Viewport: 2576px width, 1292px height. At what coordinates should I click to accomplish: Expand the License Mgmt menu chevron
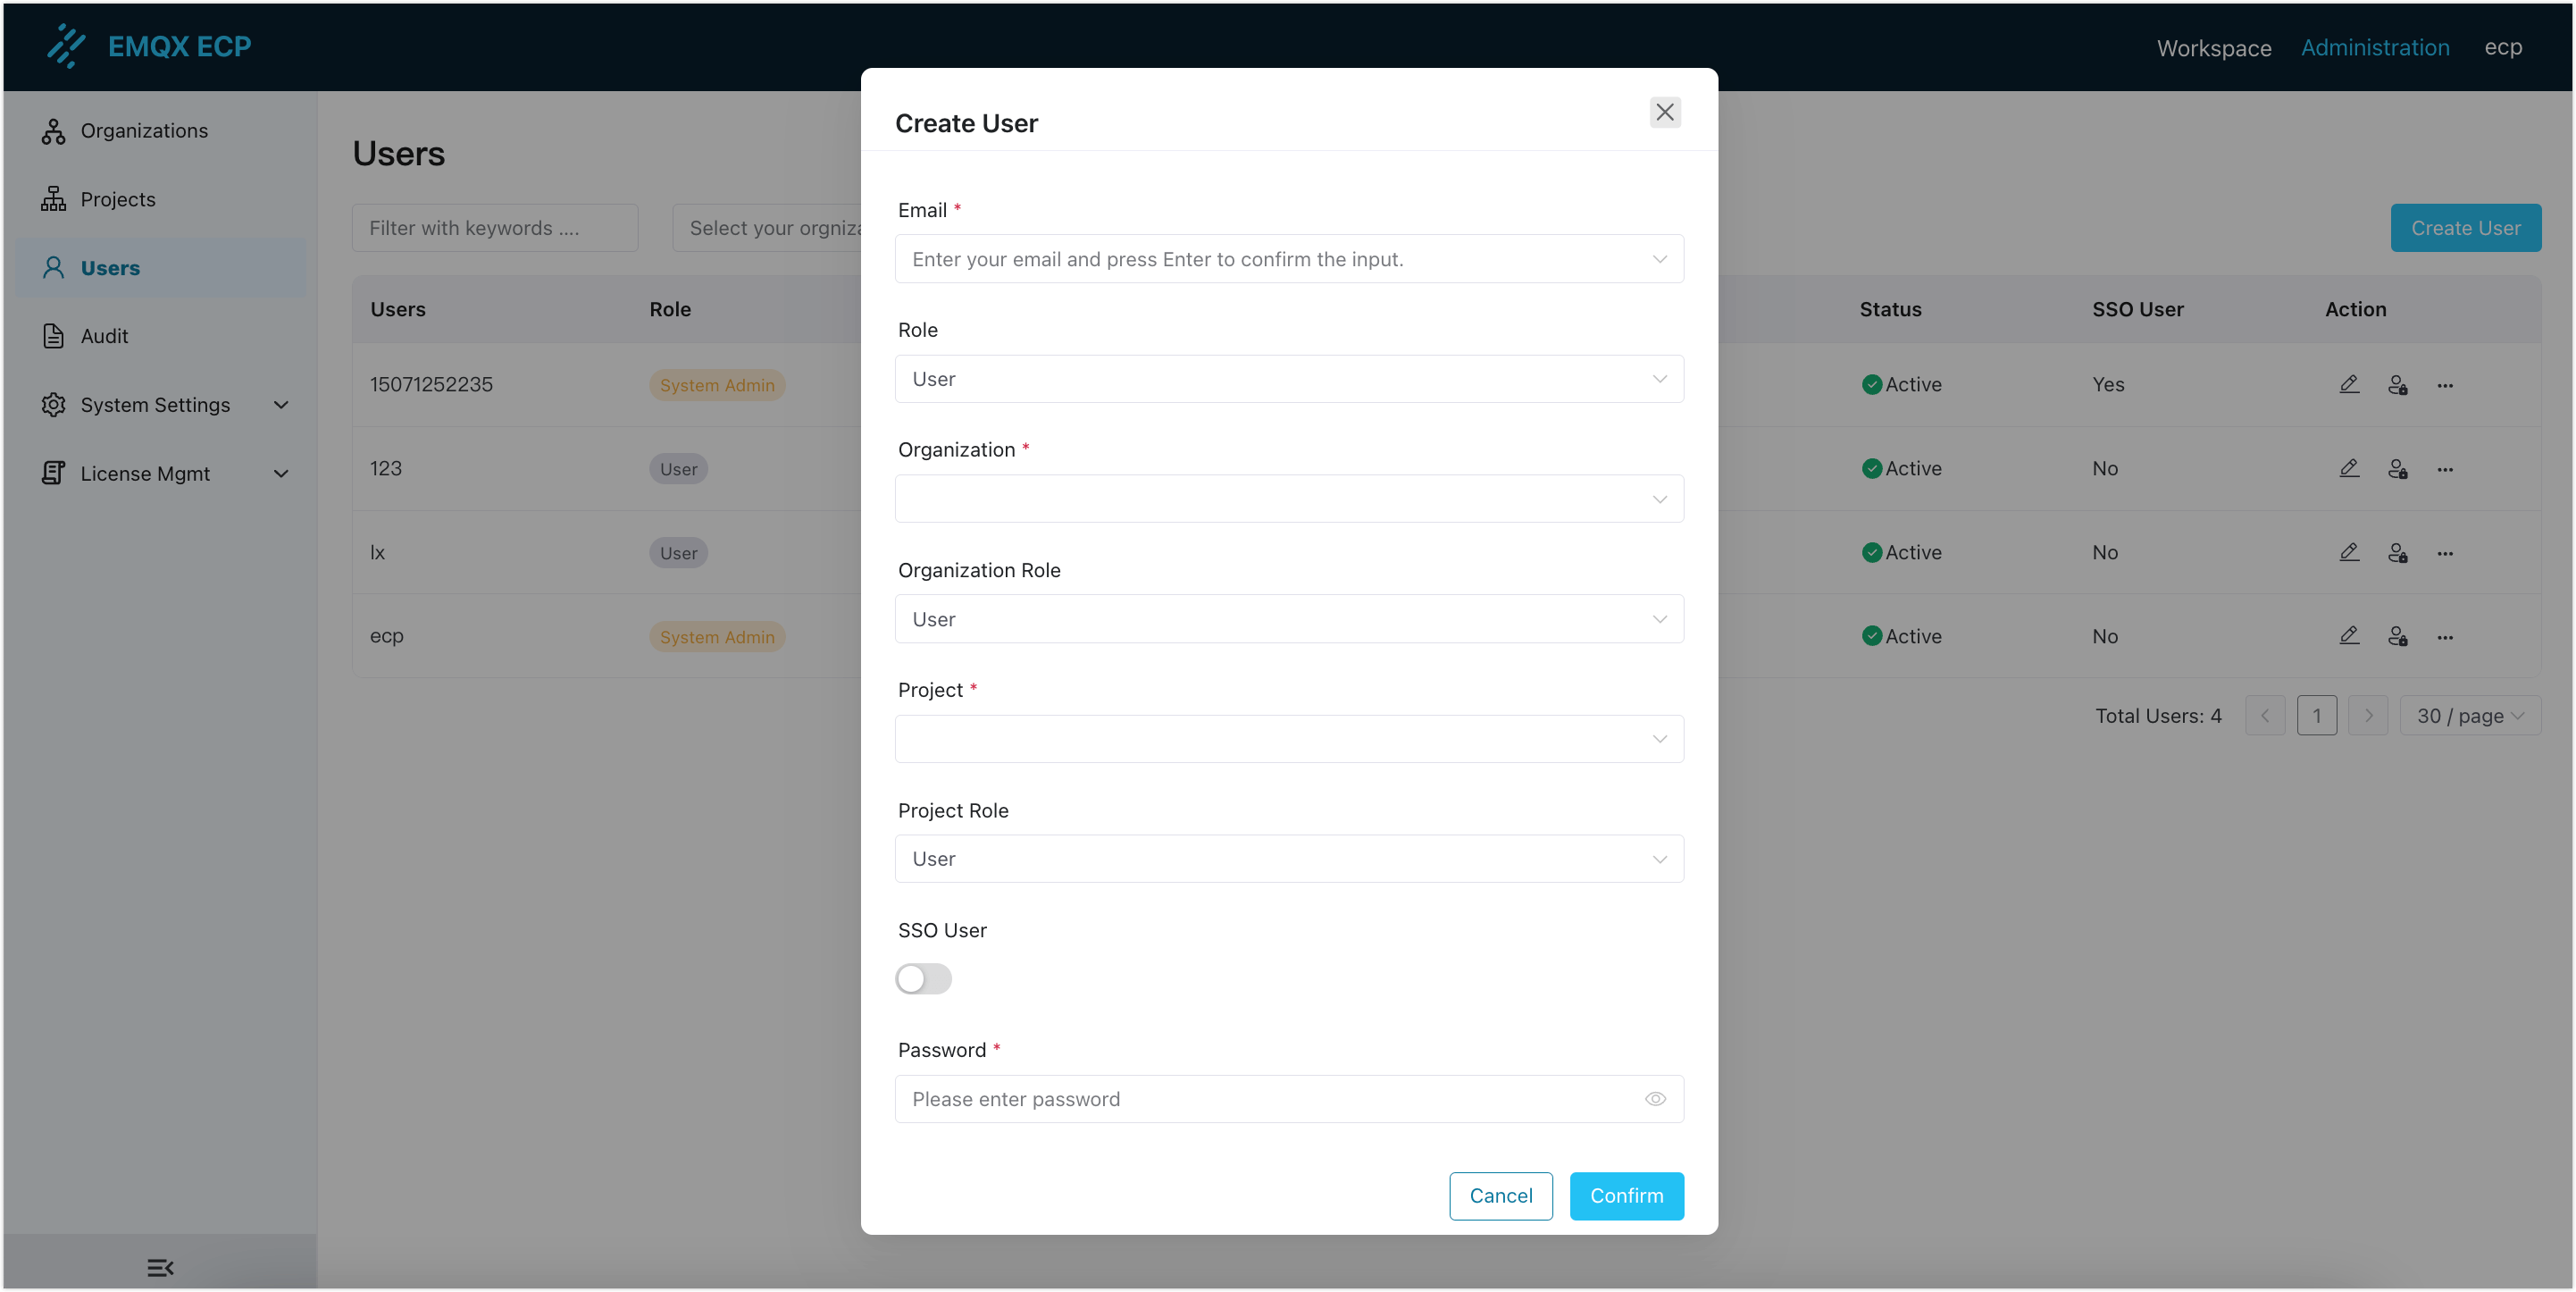(281, 473)
